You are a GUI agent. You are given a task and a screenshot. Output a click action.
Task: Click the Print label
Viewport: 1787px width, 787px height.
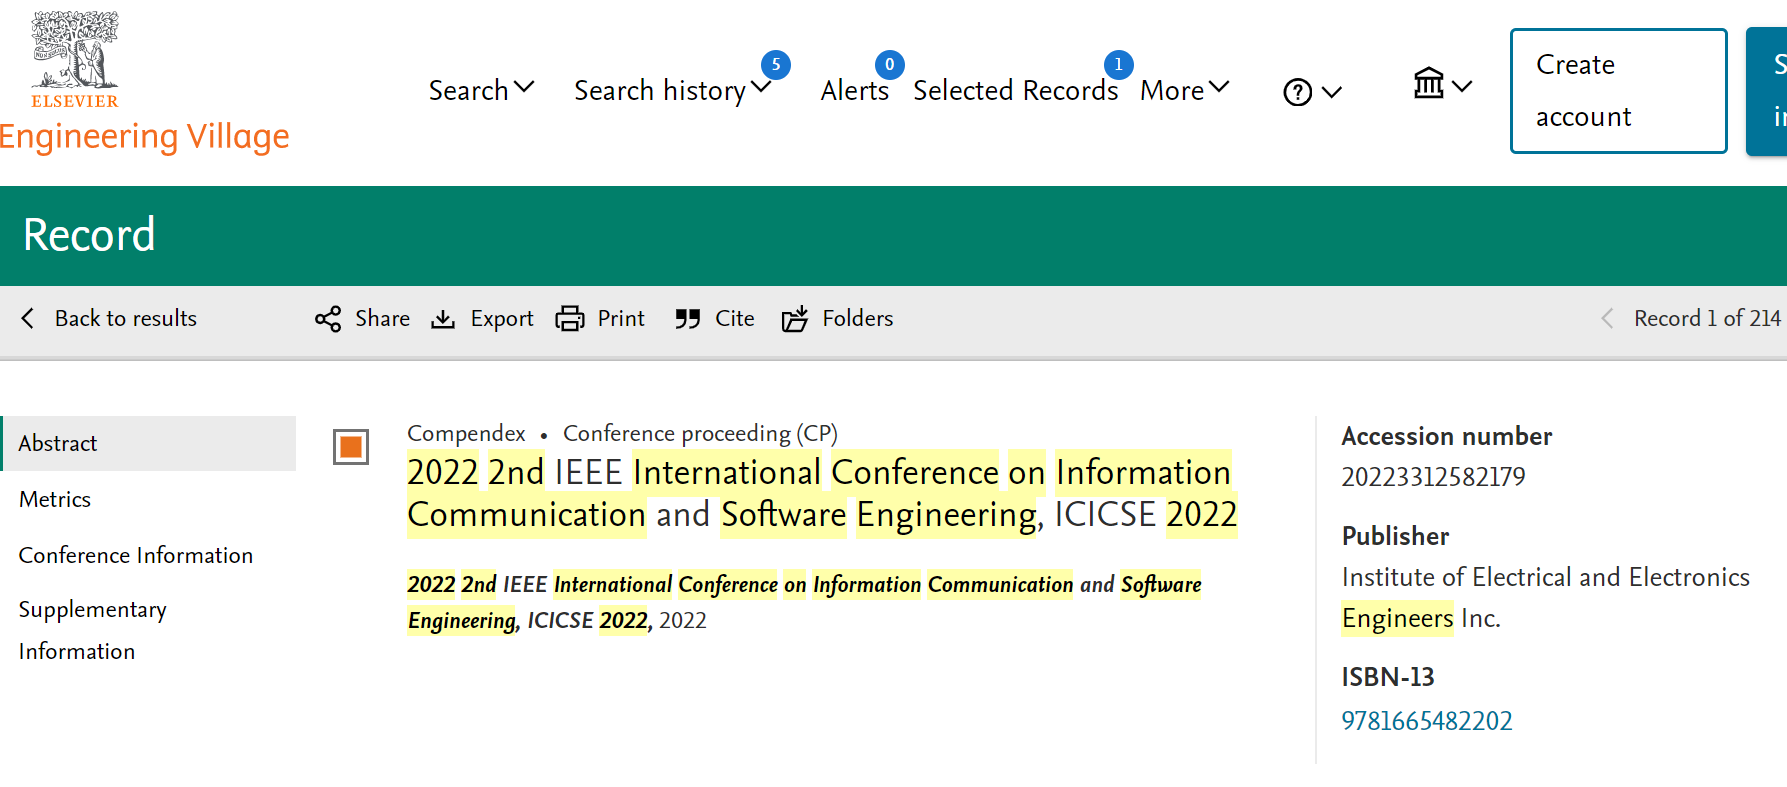(621, 318)
